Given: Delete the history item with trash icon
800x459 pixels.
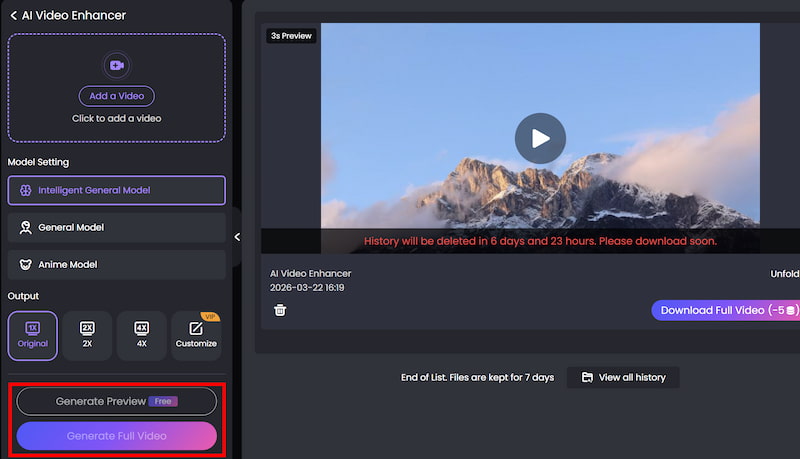Looking at the screenshot, I should [x=280, y=310].
